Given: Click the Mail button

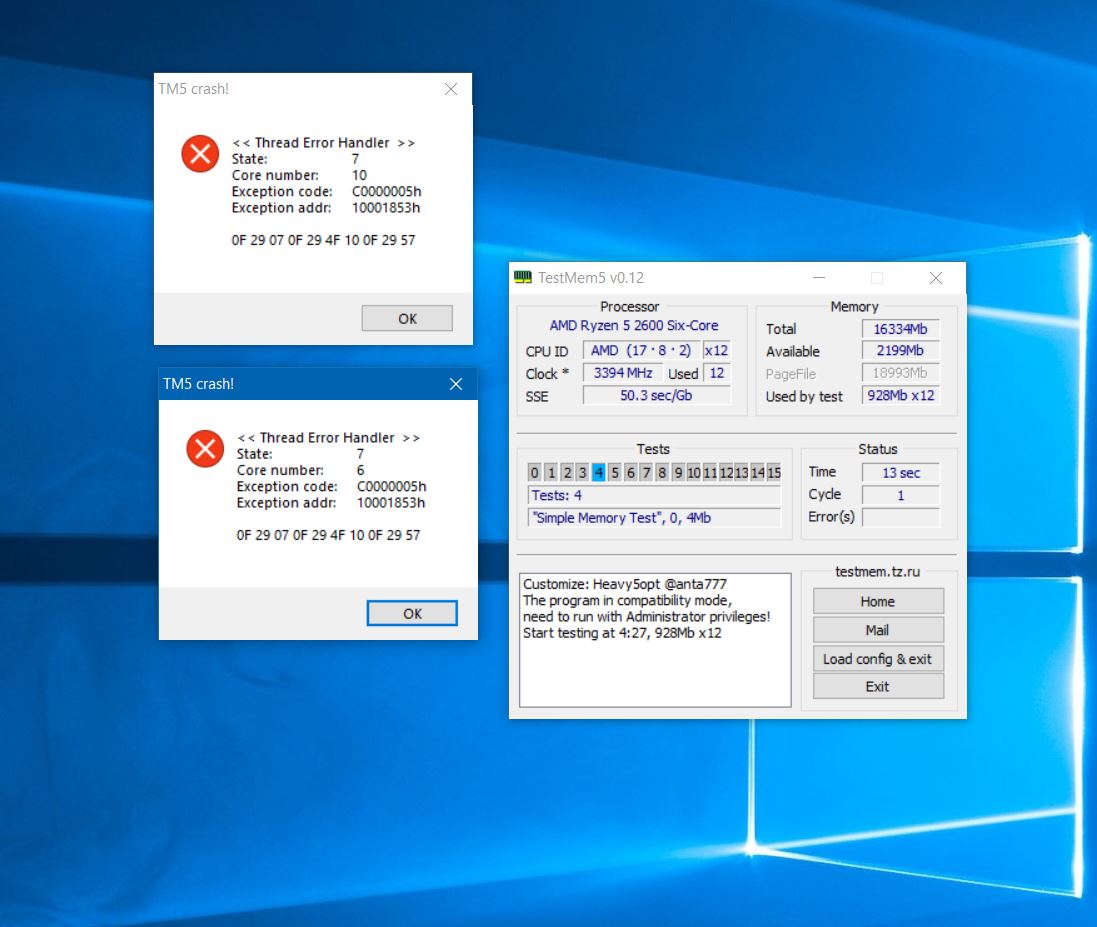Looking at the screenshot, I should tap(878, 630).
